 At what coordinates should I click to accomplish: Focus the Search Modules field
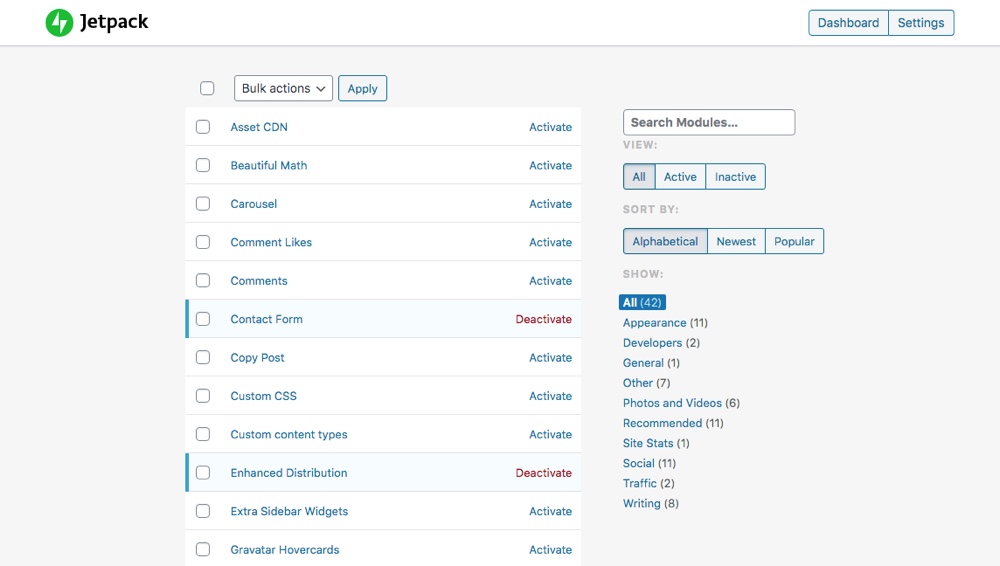pos(709,122)
